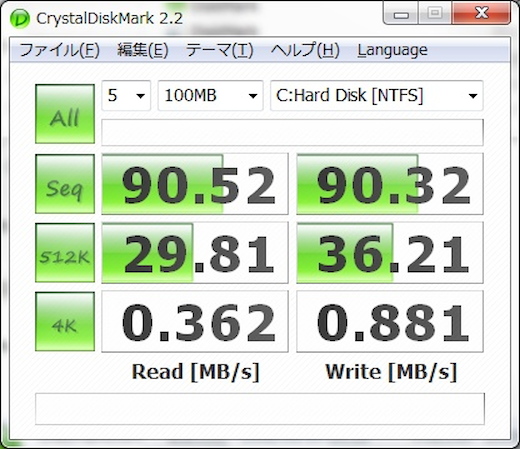The width and height of the screenshot is (520, 449).
Task: Click the empty comment field at bottom
Action: tap(260, 409)
